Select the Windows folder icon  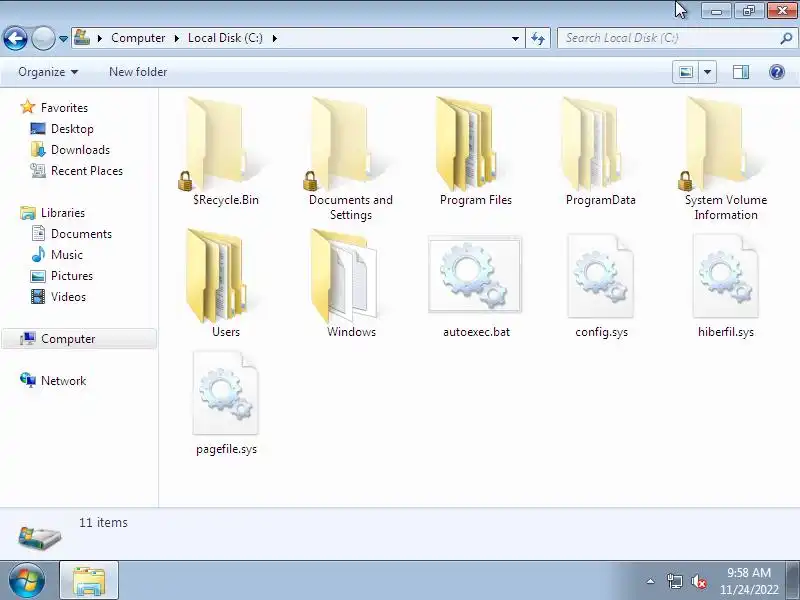pos(343,276)
